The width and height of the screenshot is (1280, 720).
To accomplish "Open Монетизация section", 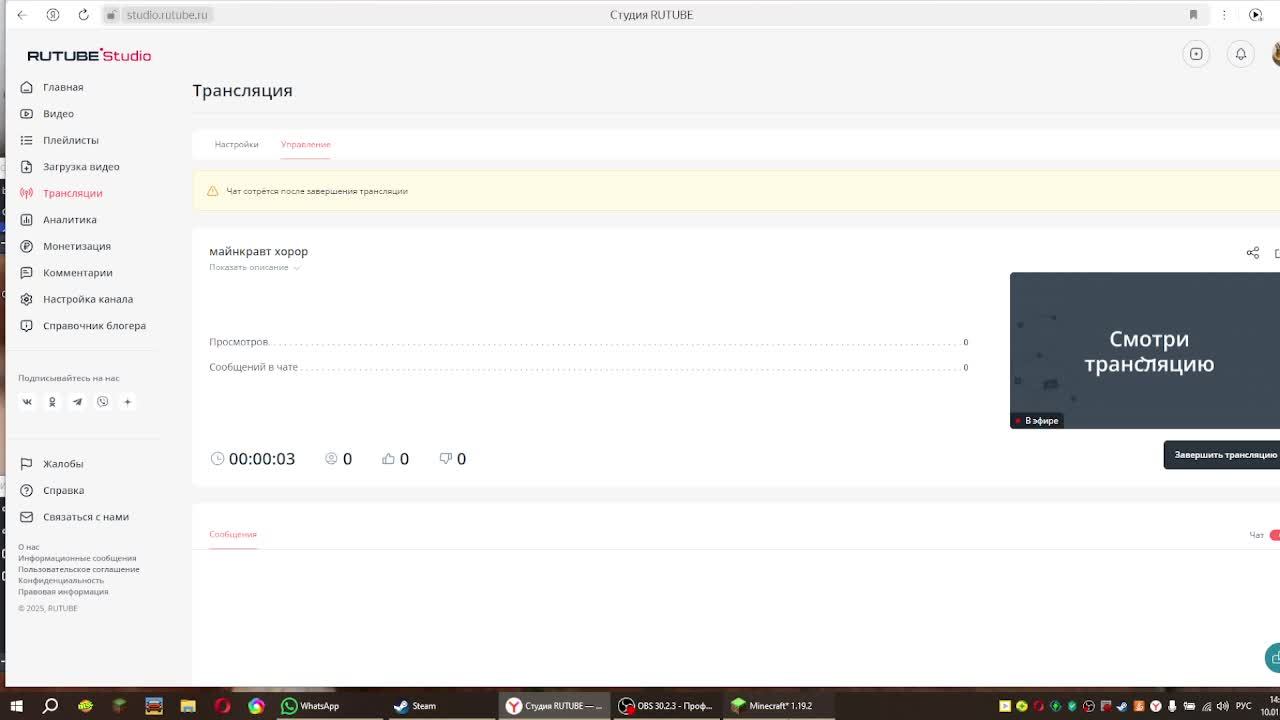I will coord(76,246).
